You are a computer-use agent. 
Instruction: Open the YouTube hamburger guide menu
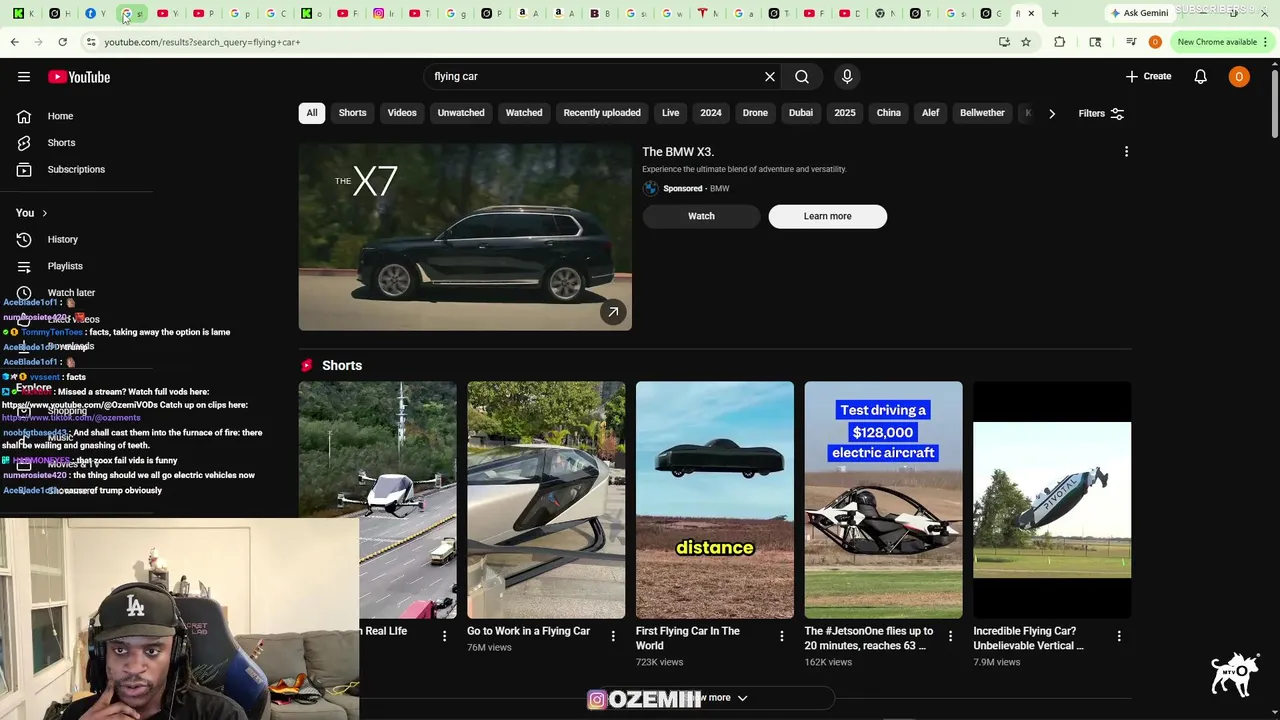[24, 77]
